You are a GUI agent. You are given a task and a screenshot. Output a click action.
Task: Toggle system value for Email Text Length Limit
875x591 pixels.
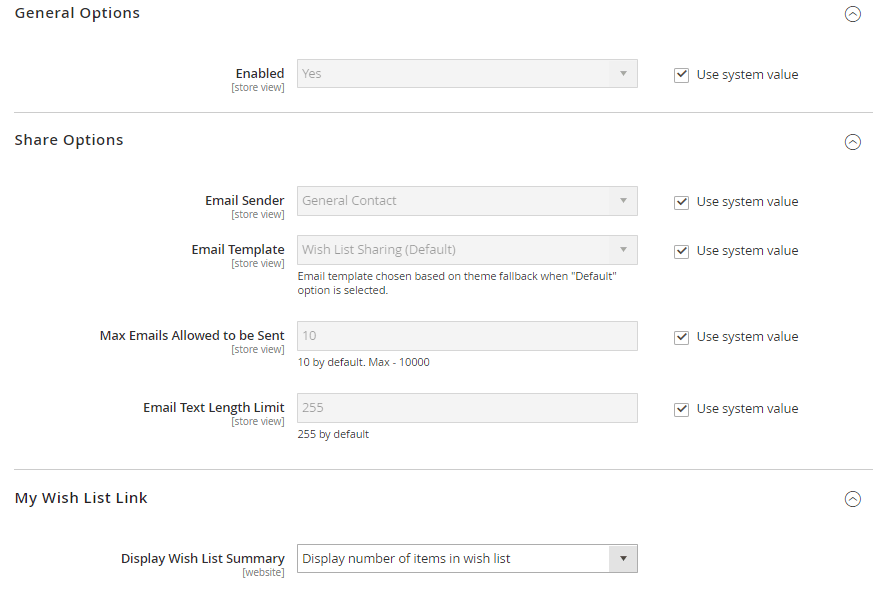point(681,409)
